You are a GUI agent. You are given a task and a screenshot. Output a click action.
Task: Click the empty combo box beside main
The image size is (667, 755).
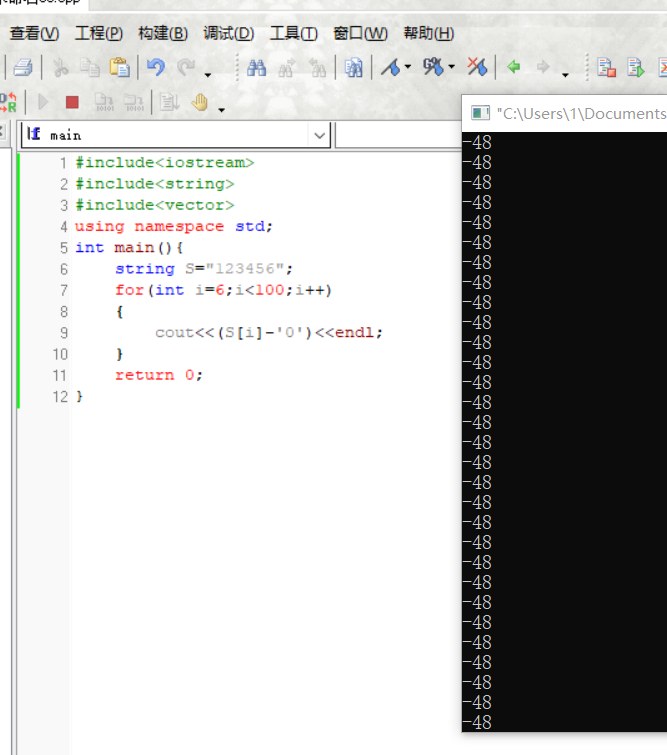click(x=398, y=135)
